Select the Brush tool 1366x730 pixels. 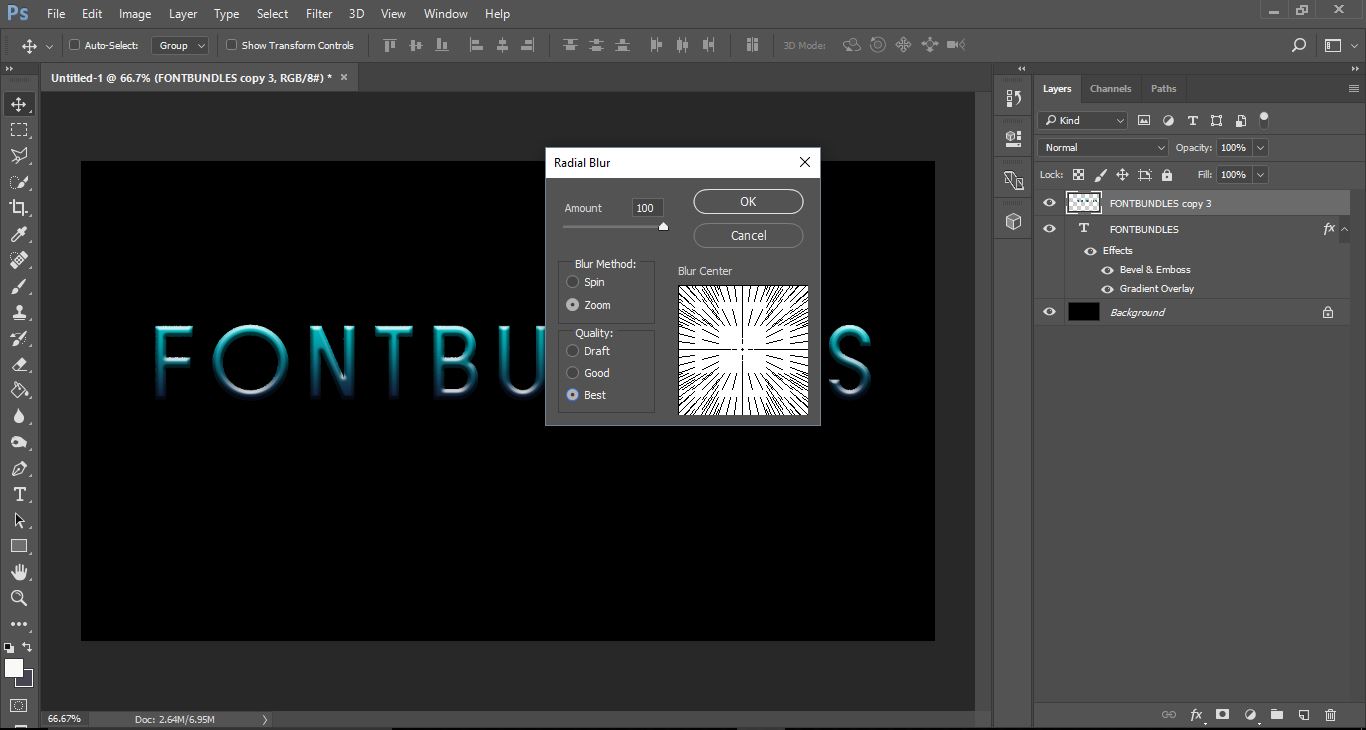pyautogui.click(x=19, y=286)
